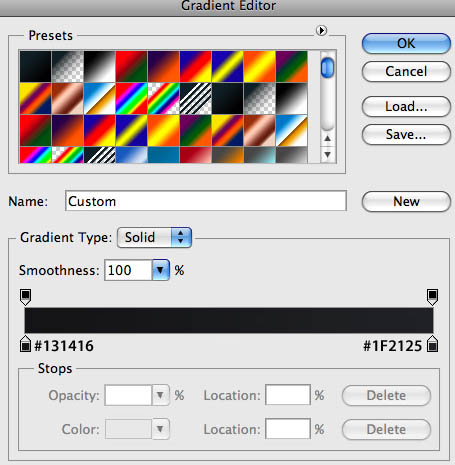Open the Gradient Type dropdown

coord(154,237)
